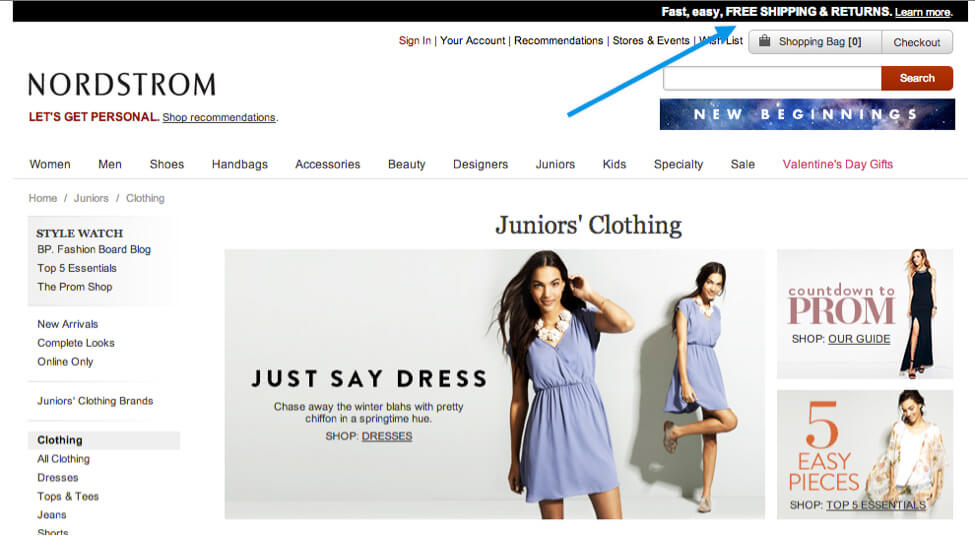Open the Women menu
This screenshot has height=536, width=975.
(x=50, y=164)
